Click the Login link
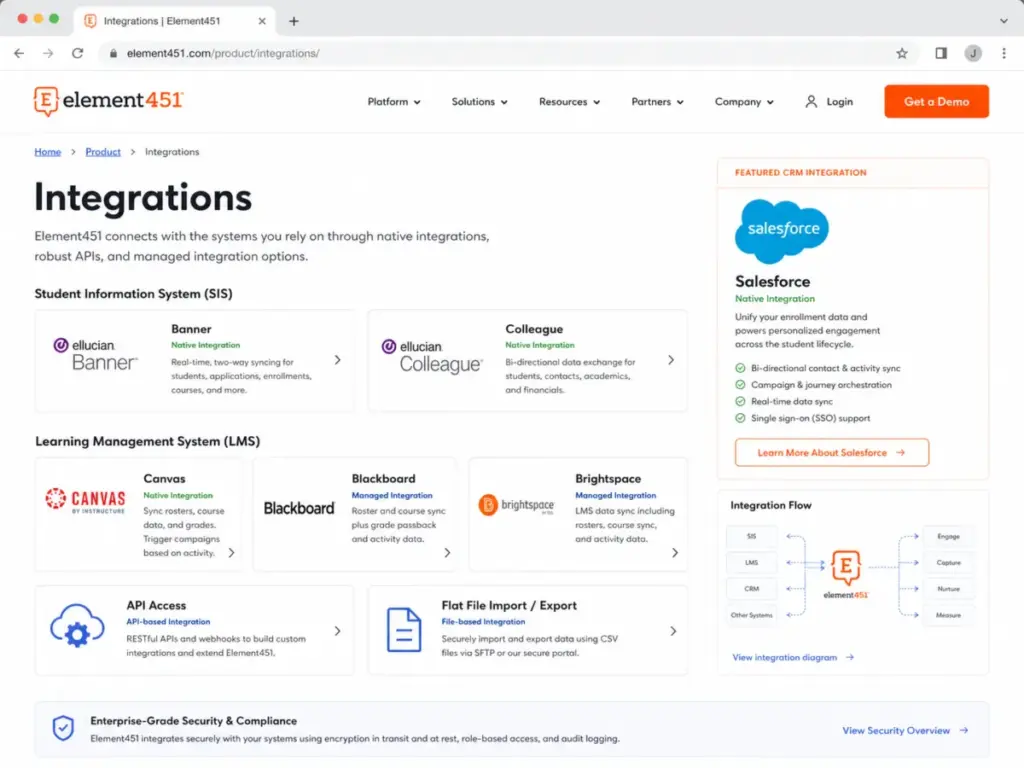This screenshot has height=768, width=1024. click(839, 102)
